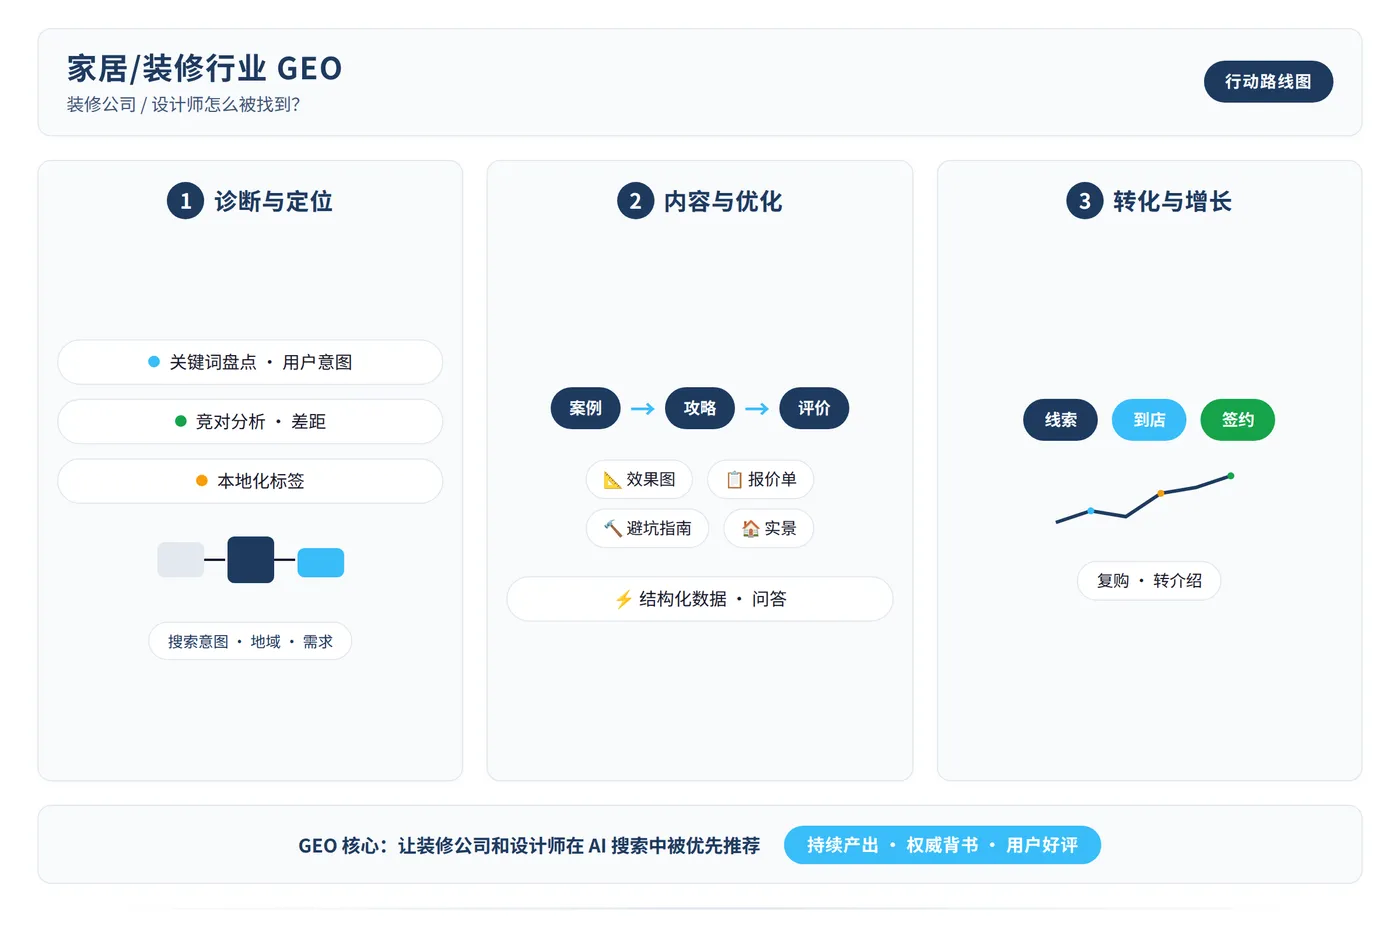Click the arrow between 案例 and 攻略
Screen dimensions: 1400x933
click(643, 408)
